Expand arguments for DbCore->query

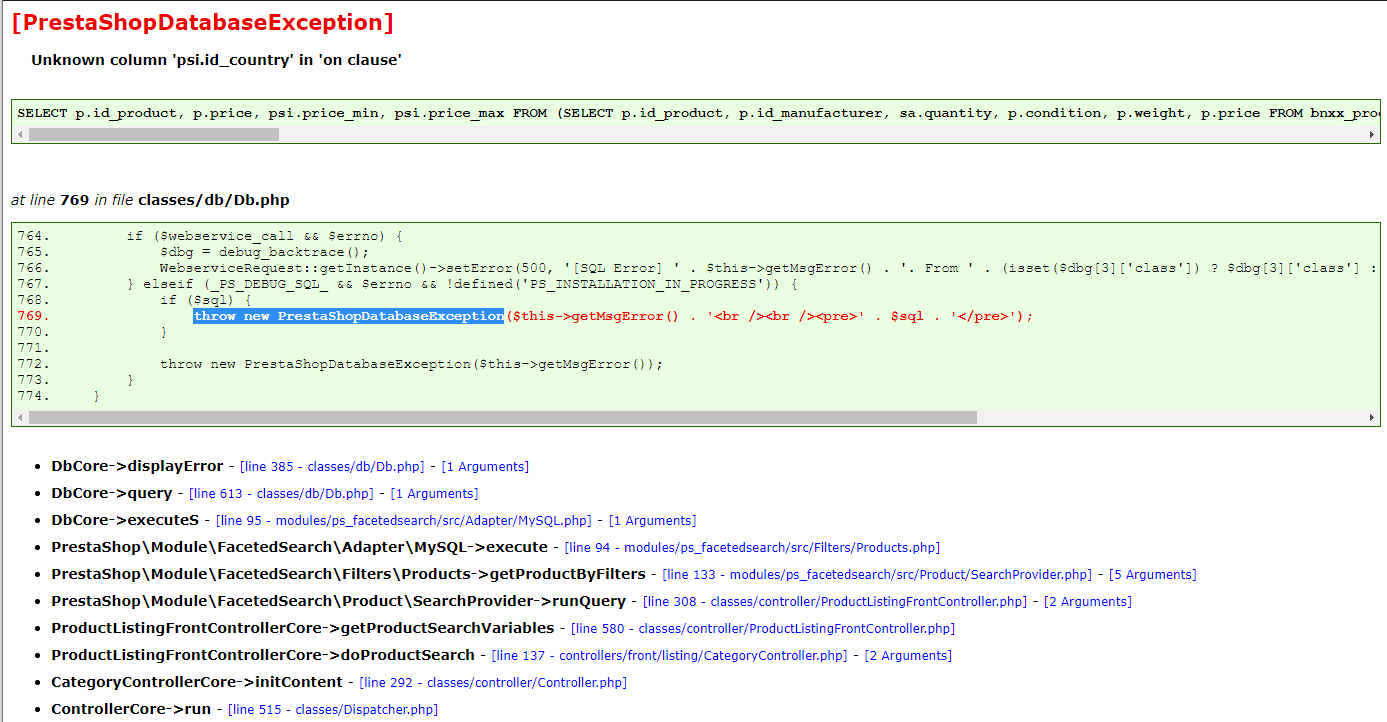click(434, 494)
